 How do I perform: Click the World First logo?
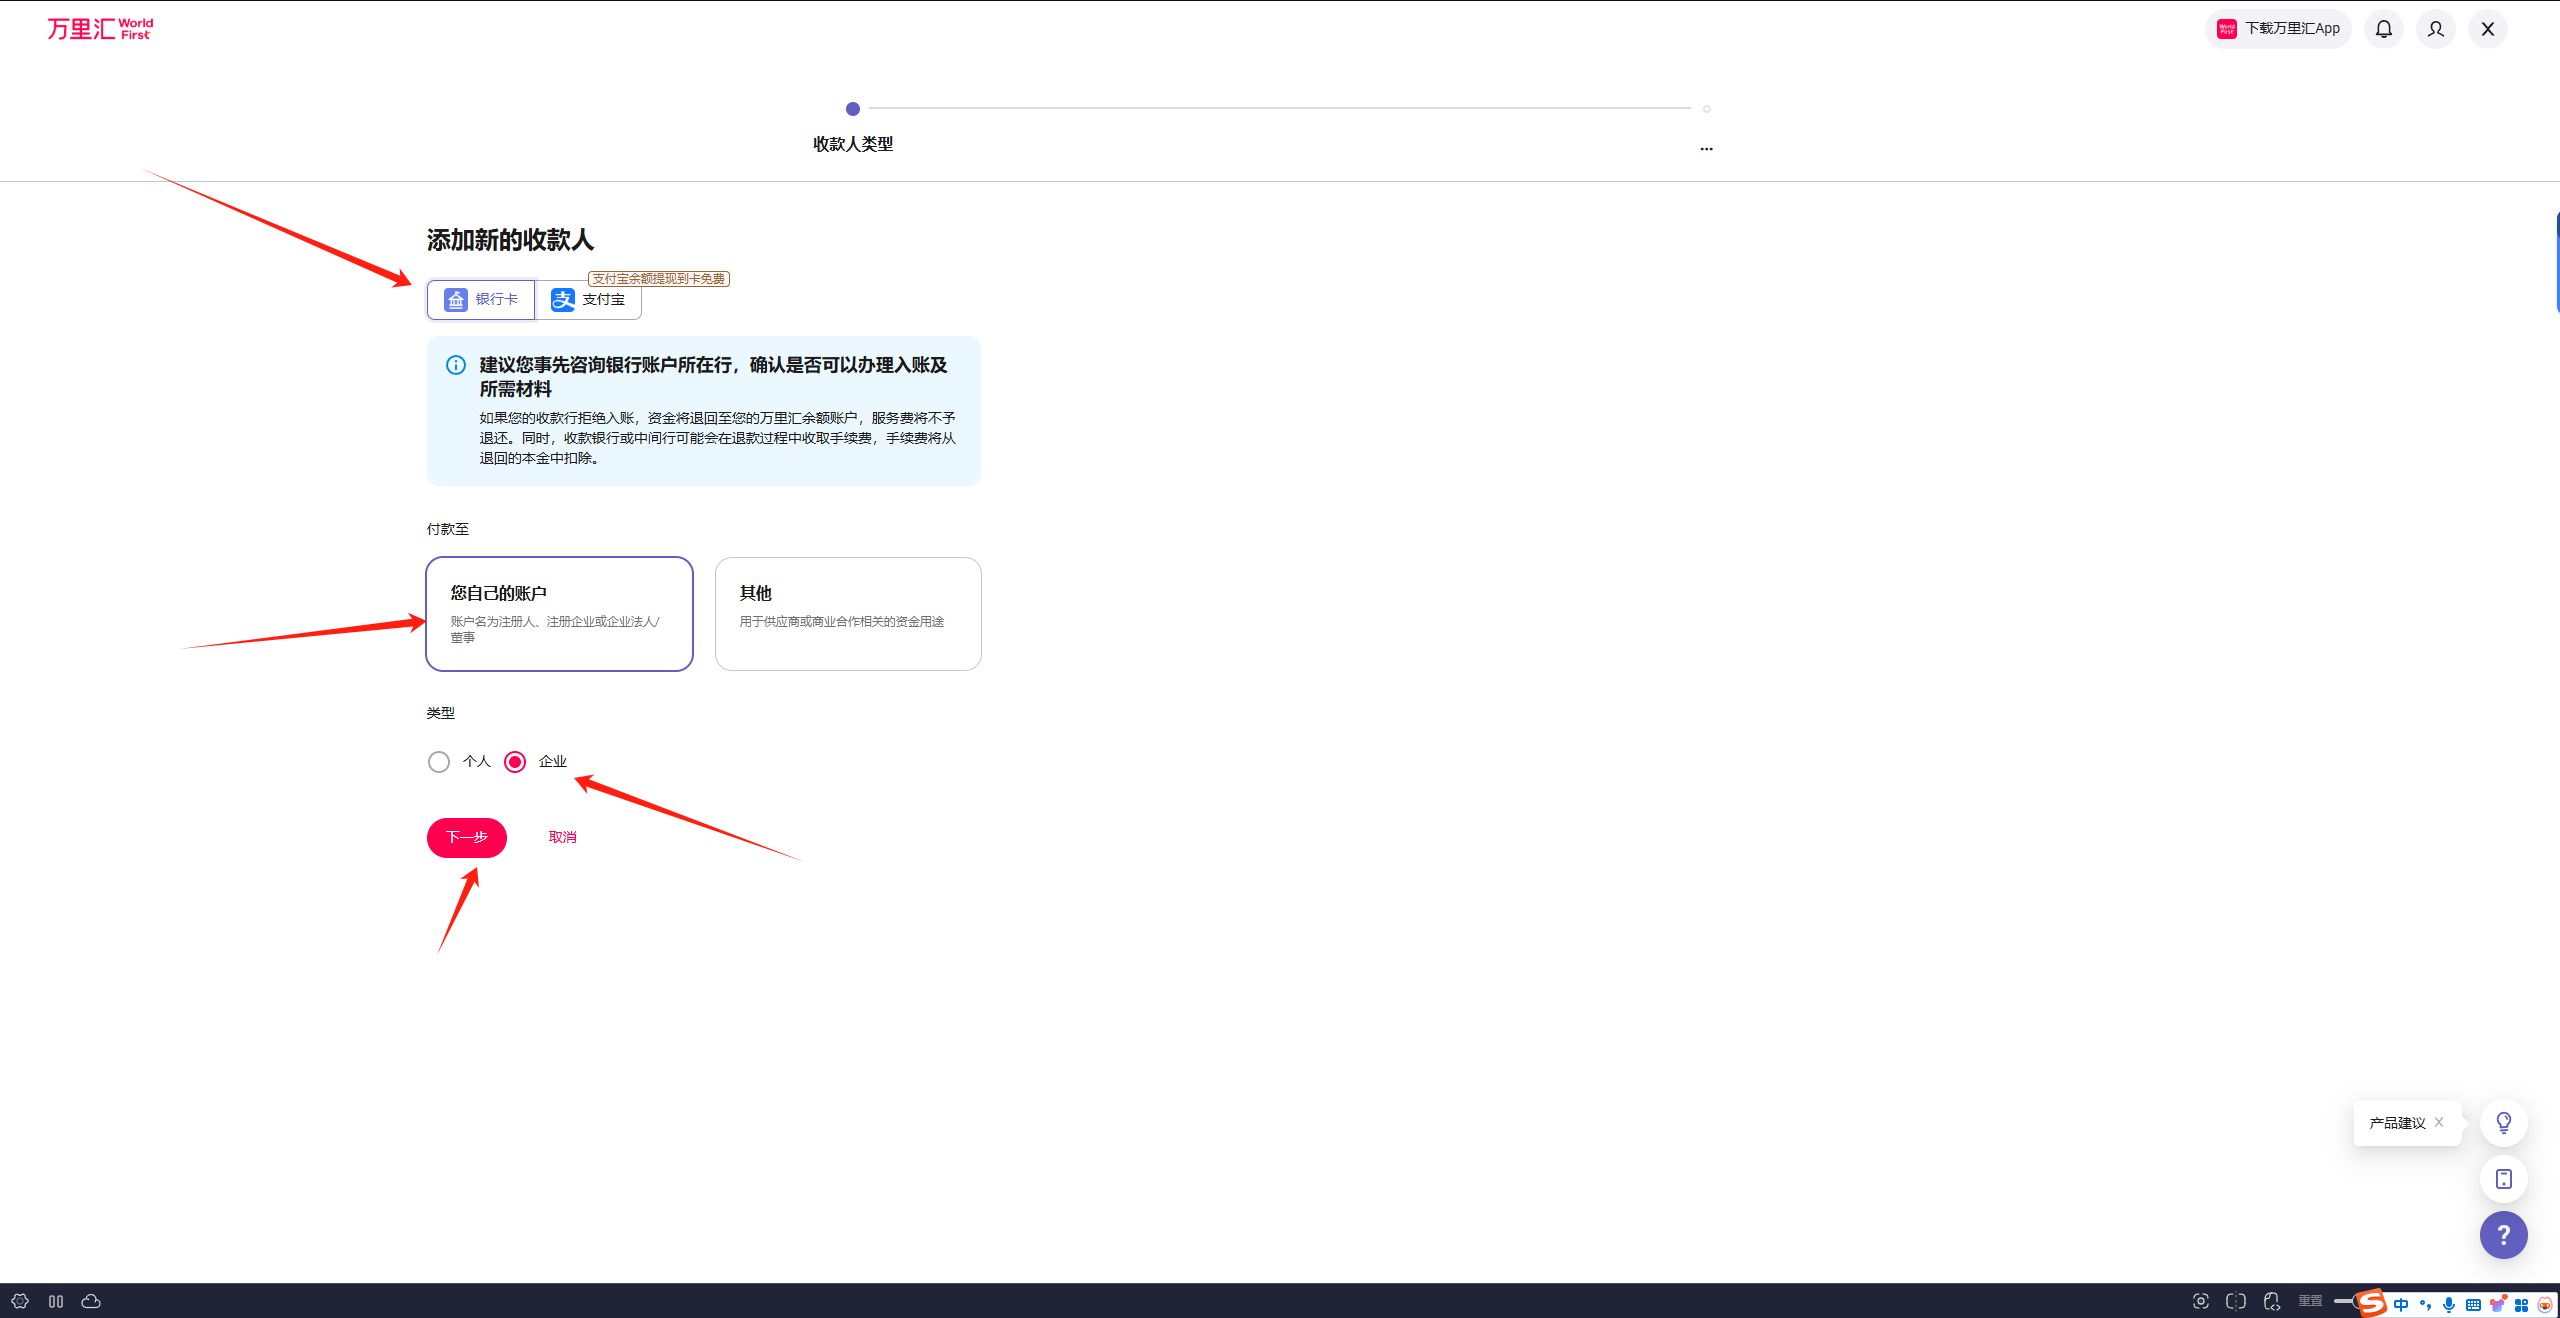[100, 29]
